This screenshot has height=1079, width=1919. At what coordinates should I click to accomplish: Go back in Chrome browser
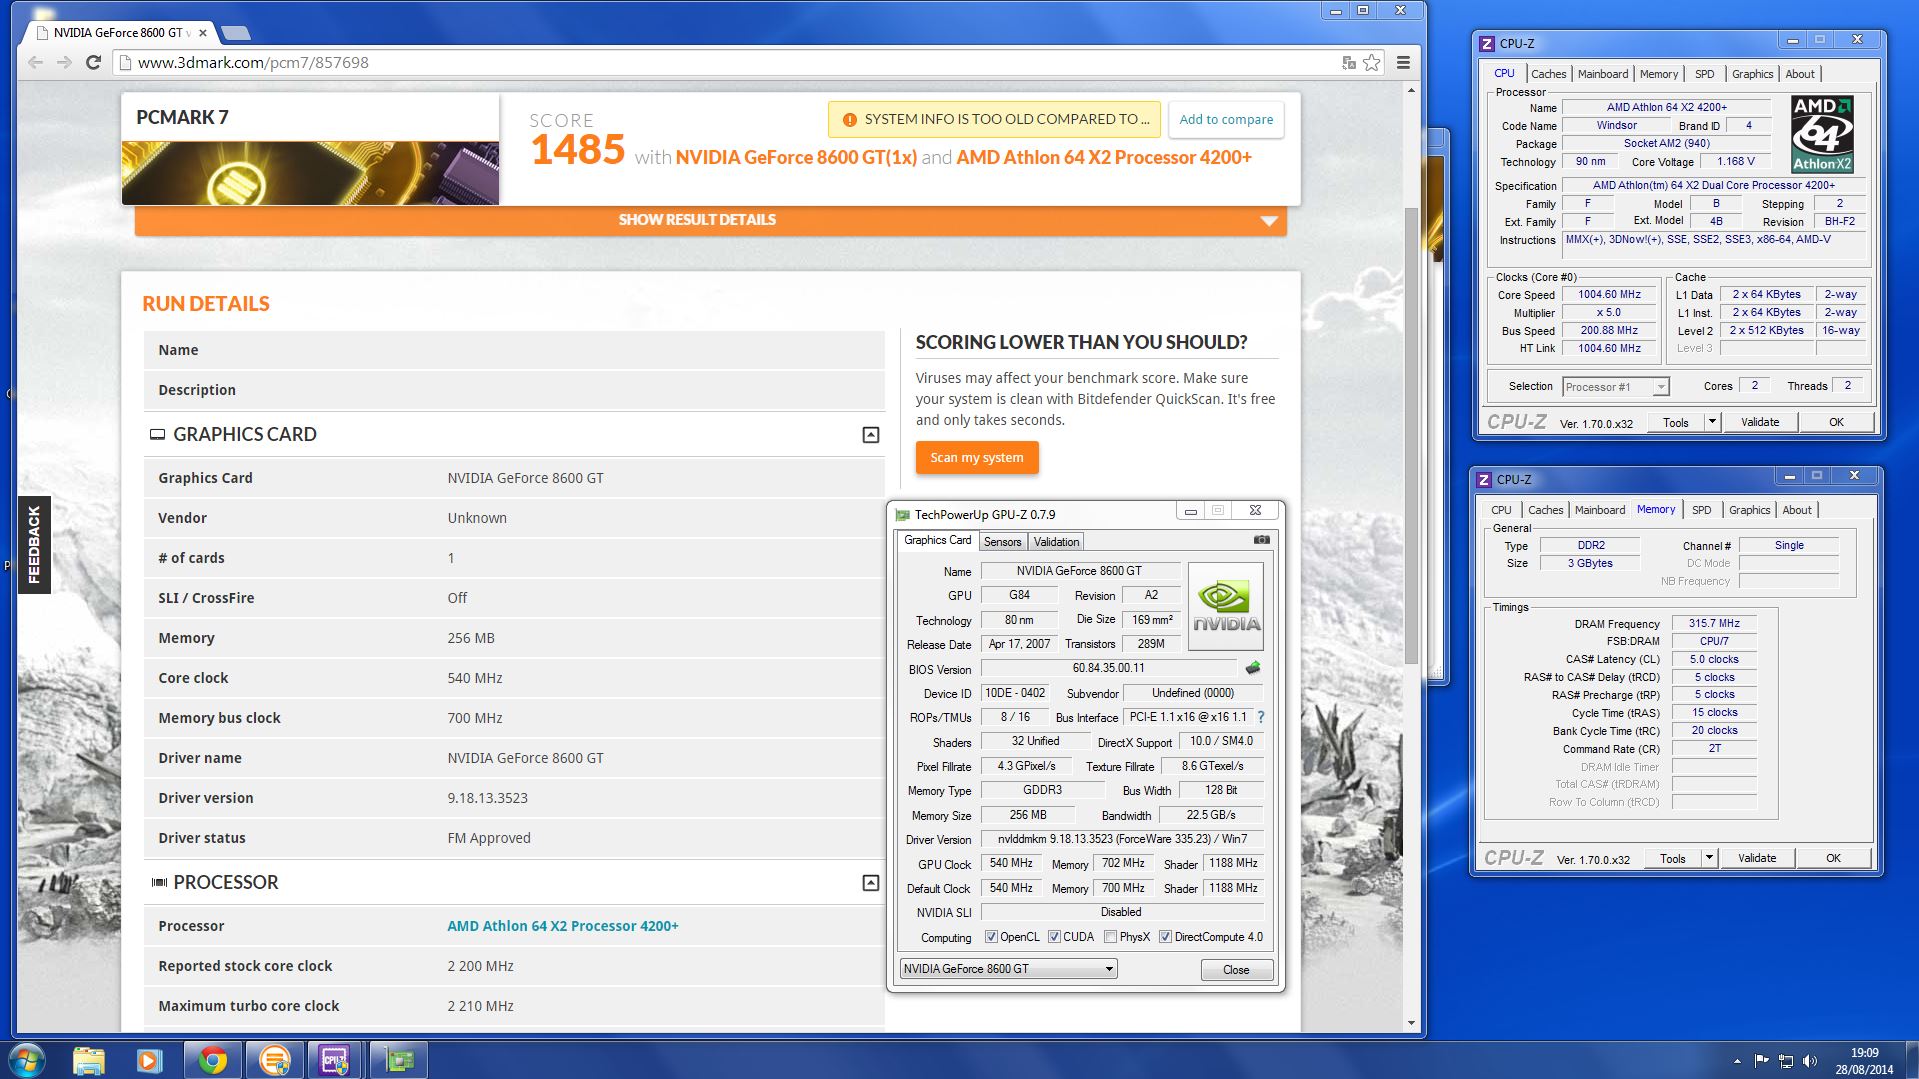coord(36,62)
